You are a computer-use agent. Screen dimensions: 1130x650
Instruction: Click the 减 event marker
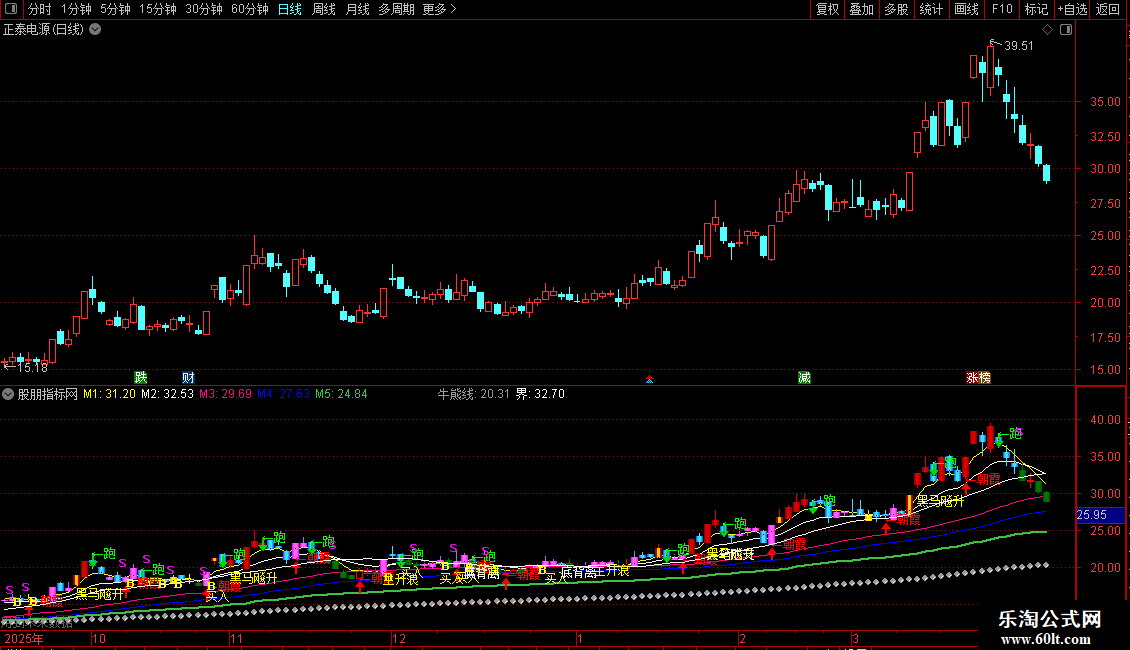pyautogui.click(x=804, y=377)
